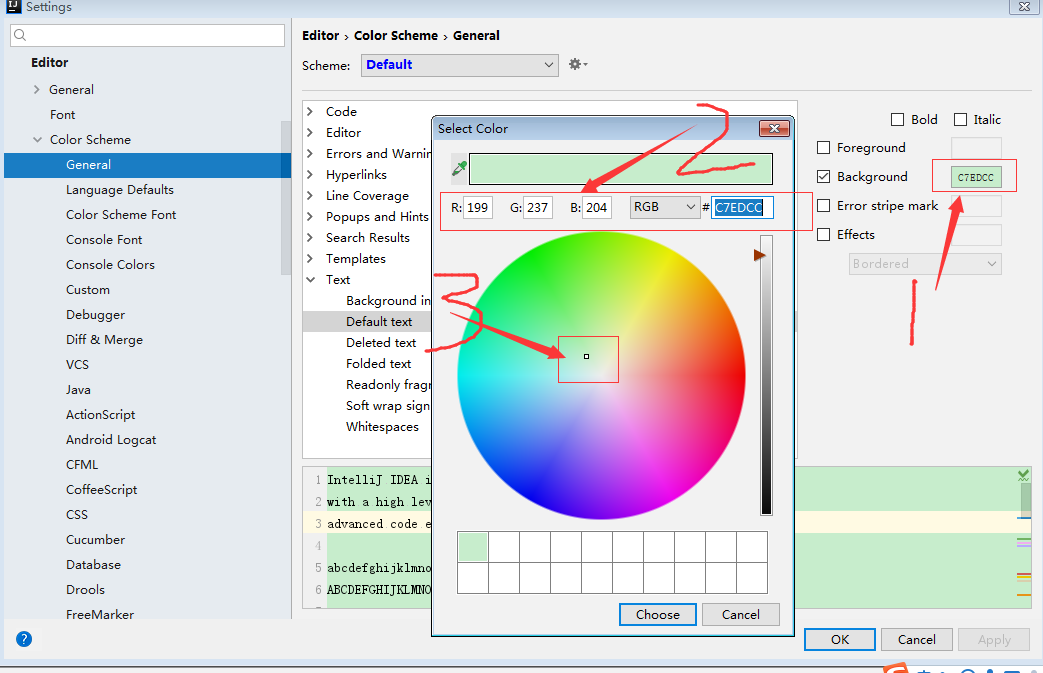Open Diff & Merge color settings

click(x=104, y=340)
